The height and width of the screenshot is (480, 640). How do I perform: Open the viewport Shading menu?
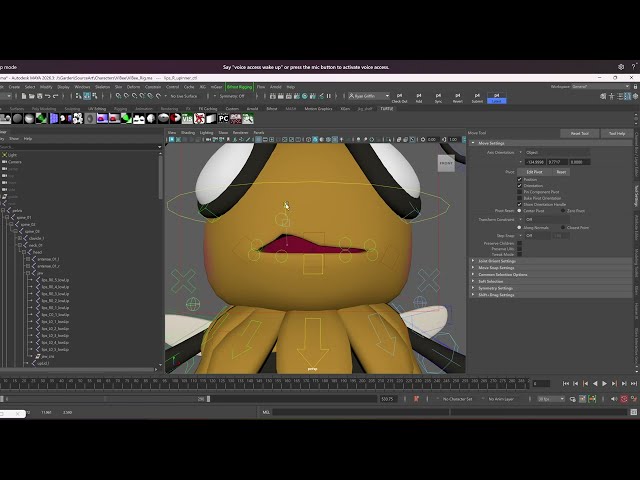tap(188, 133)
